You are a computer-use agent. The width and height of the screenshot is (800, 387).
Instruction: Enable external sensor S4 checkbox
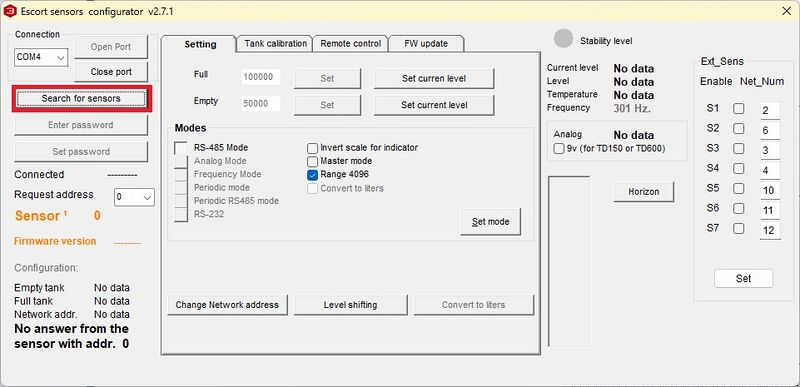coord(738,168)
